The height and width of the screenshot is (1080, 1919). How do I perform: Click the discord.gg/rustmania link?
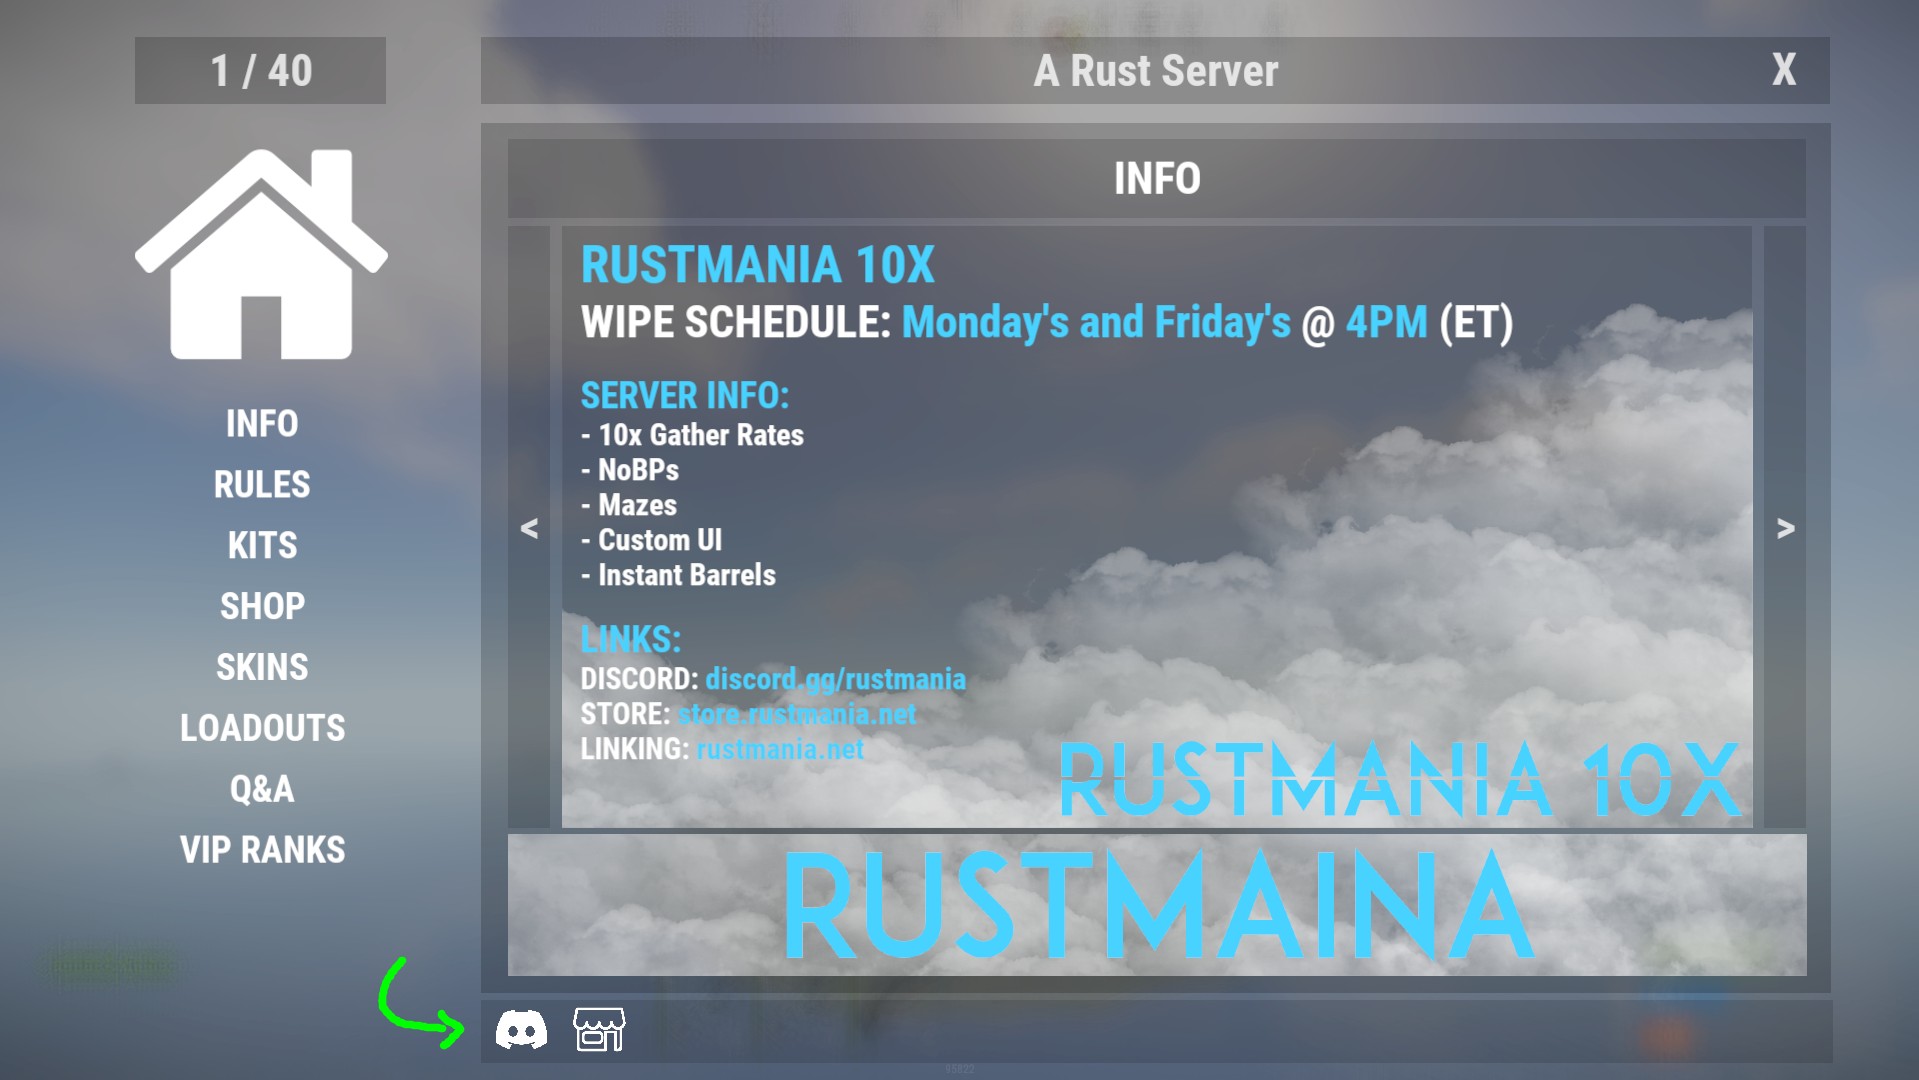[835, 679]
